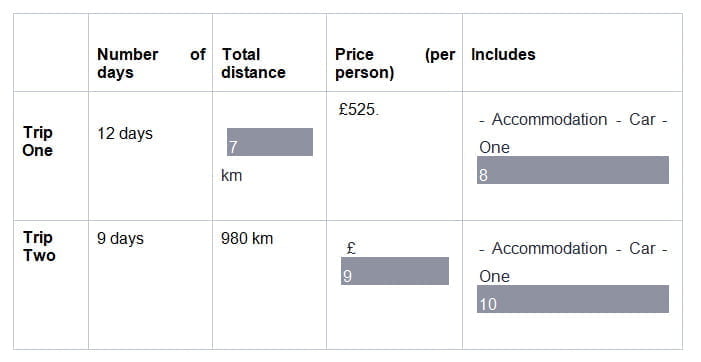Select answer blank 8 under Trip One includes

pyautogui.click(x=573, y=170)
